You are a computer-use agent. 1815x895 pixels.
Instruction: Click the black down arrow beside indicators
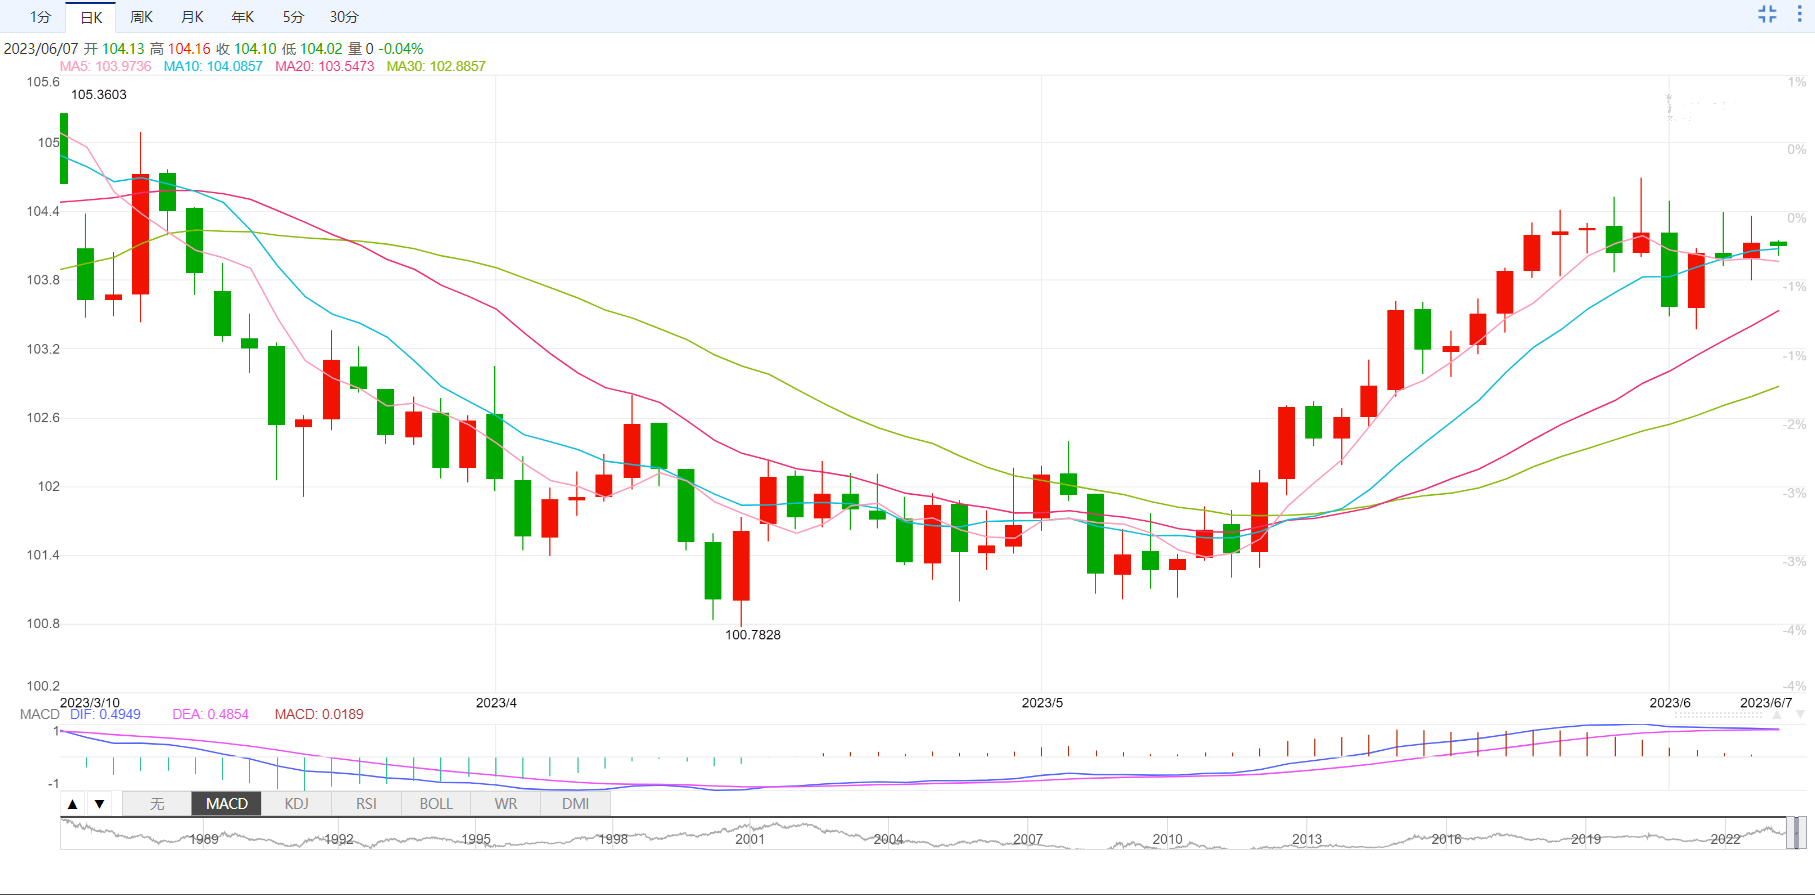tap(99, 804)
